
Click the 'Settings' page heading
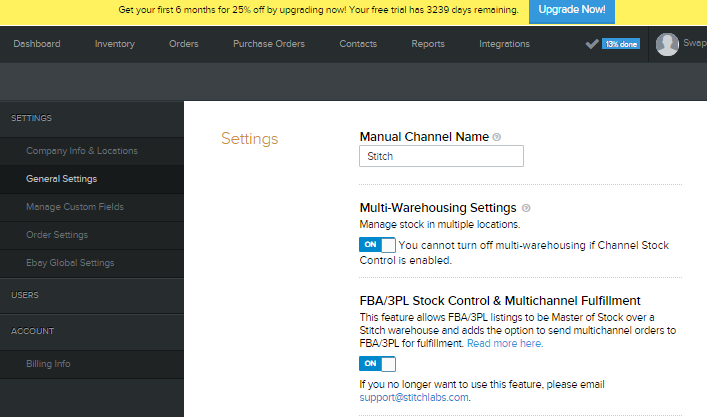point(249,139)
